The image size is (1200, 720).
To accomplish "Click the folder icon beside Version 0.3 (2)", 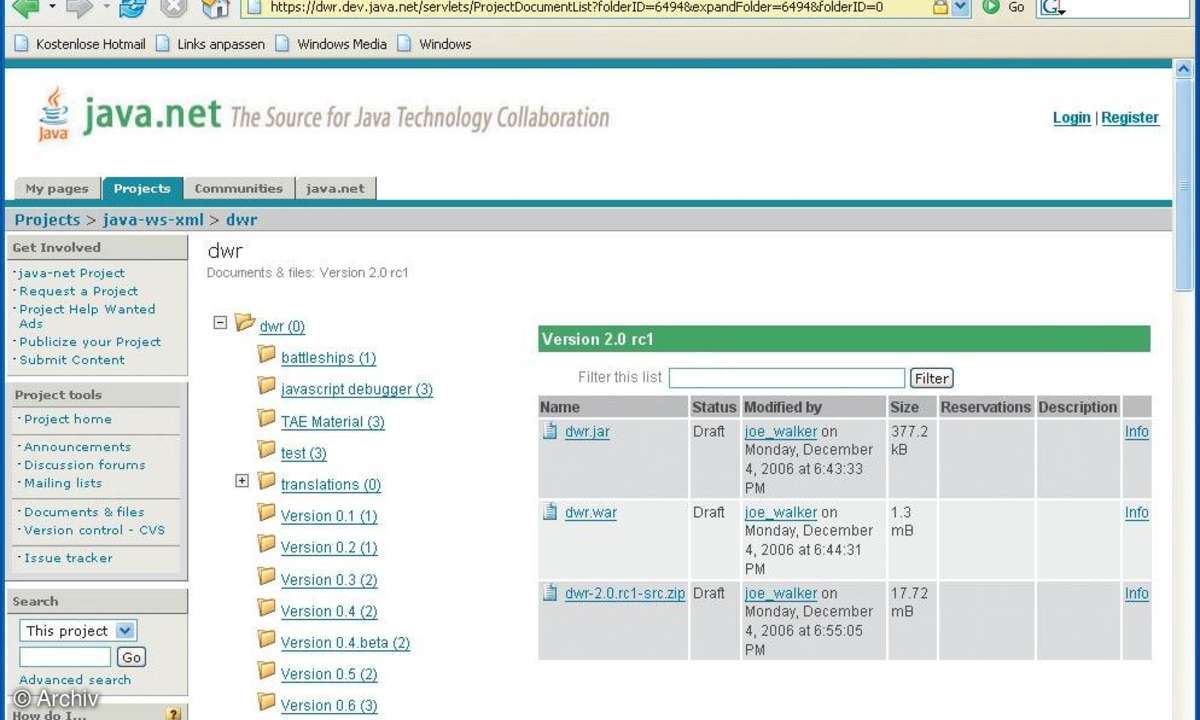I will 266,575.
